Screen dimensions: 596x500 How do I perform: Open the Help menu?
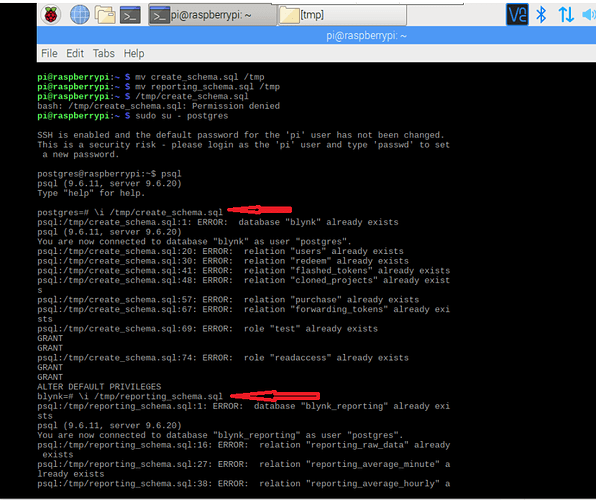point(134,53)
